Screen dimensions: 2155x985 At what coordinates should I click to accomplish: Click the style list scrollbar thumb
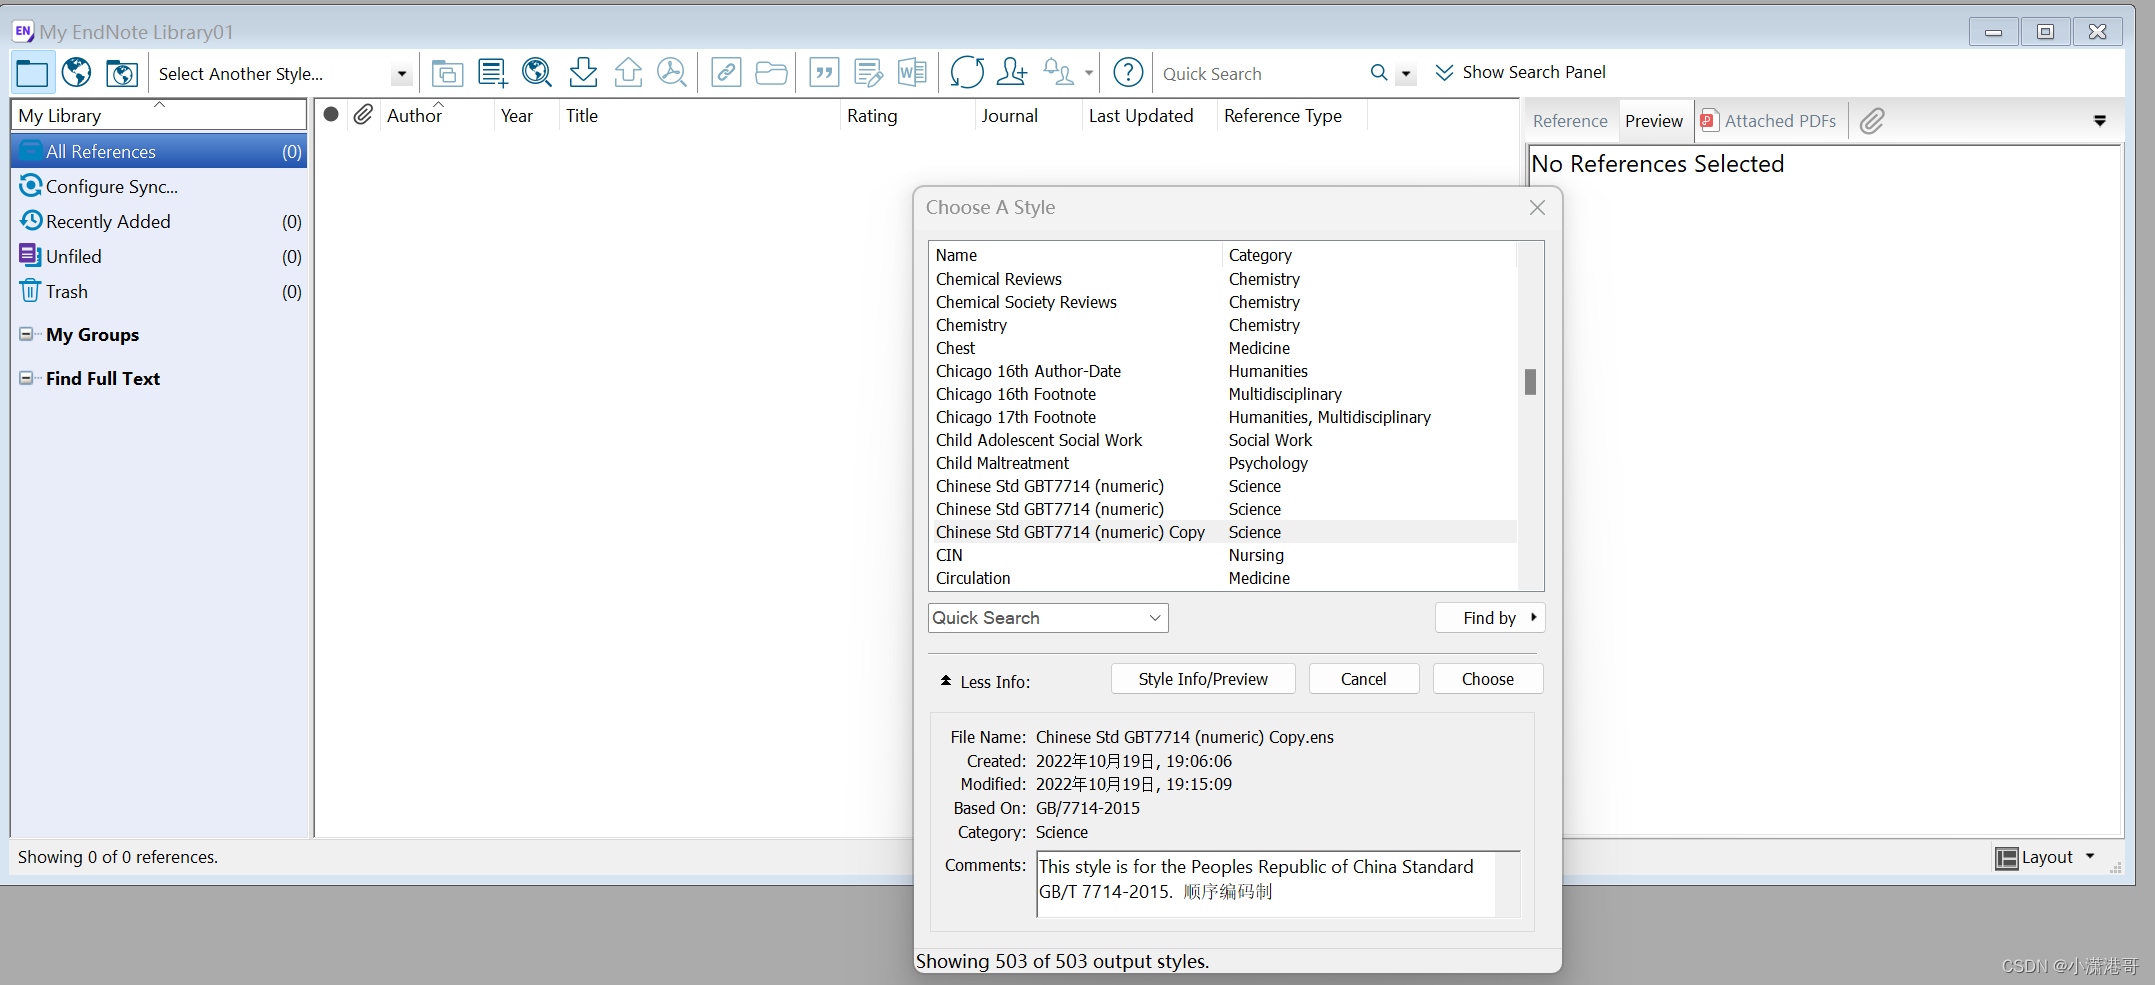click(x=1530, y=381)
